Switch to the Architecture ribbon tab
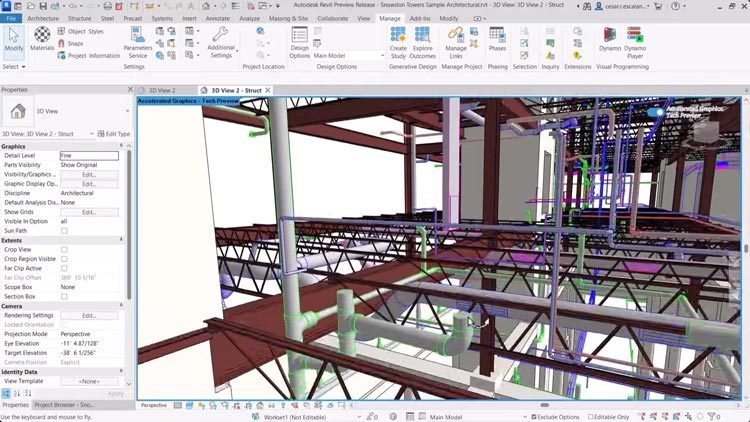750x422 pixels. pos(43,18)
